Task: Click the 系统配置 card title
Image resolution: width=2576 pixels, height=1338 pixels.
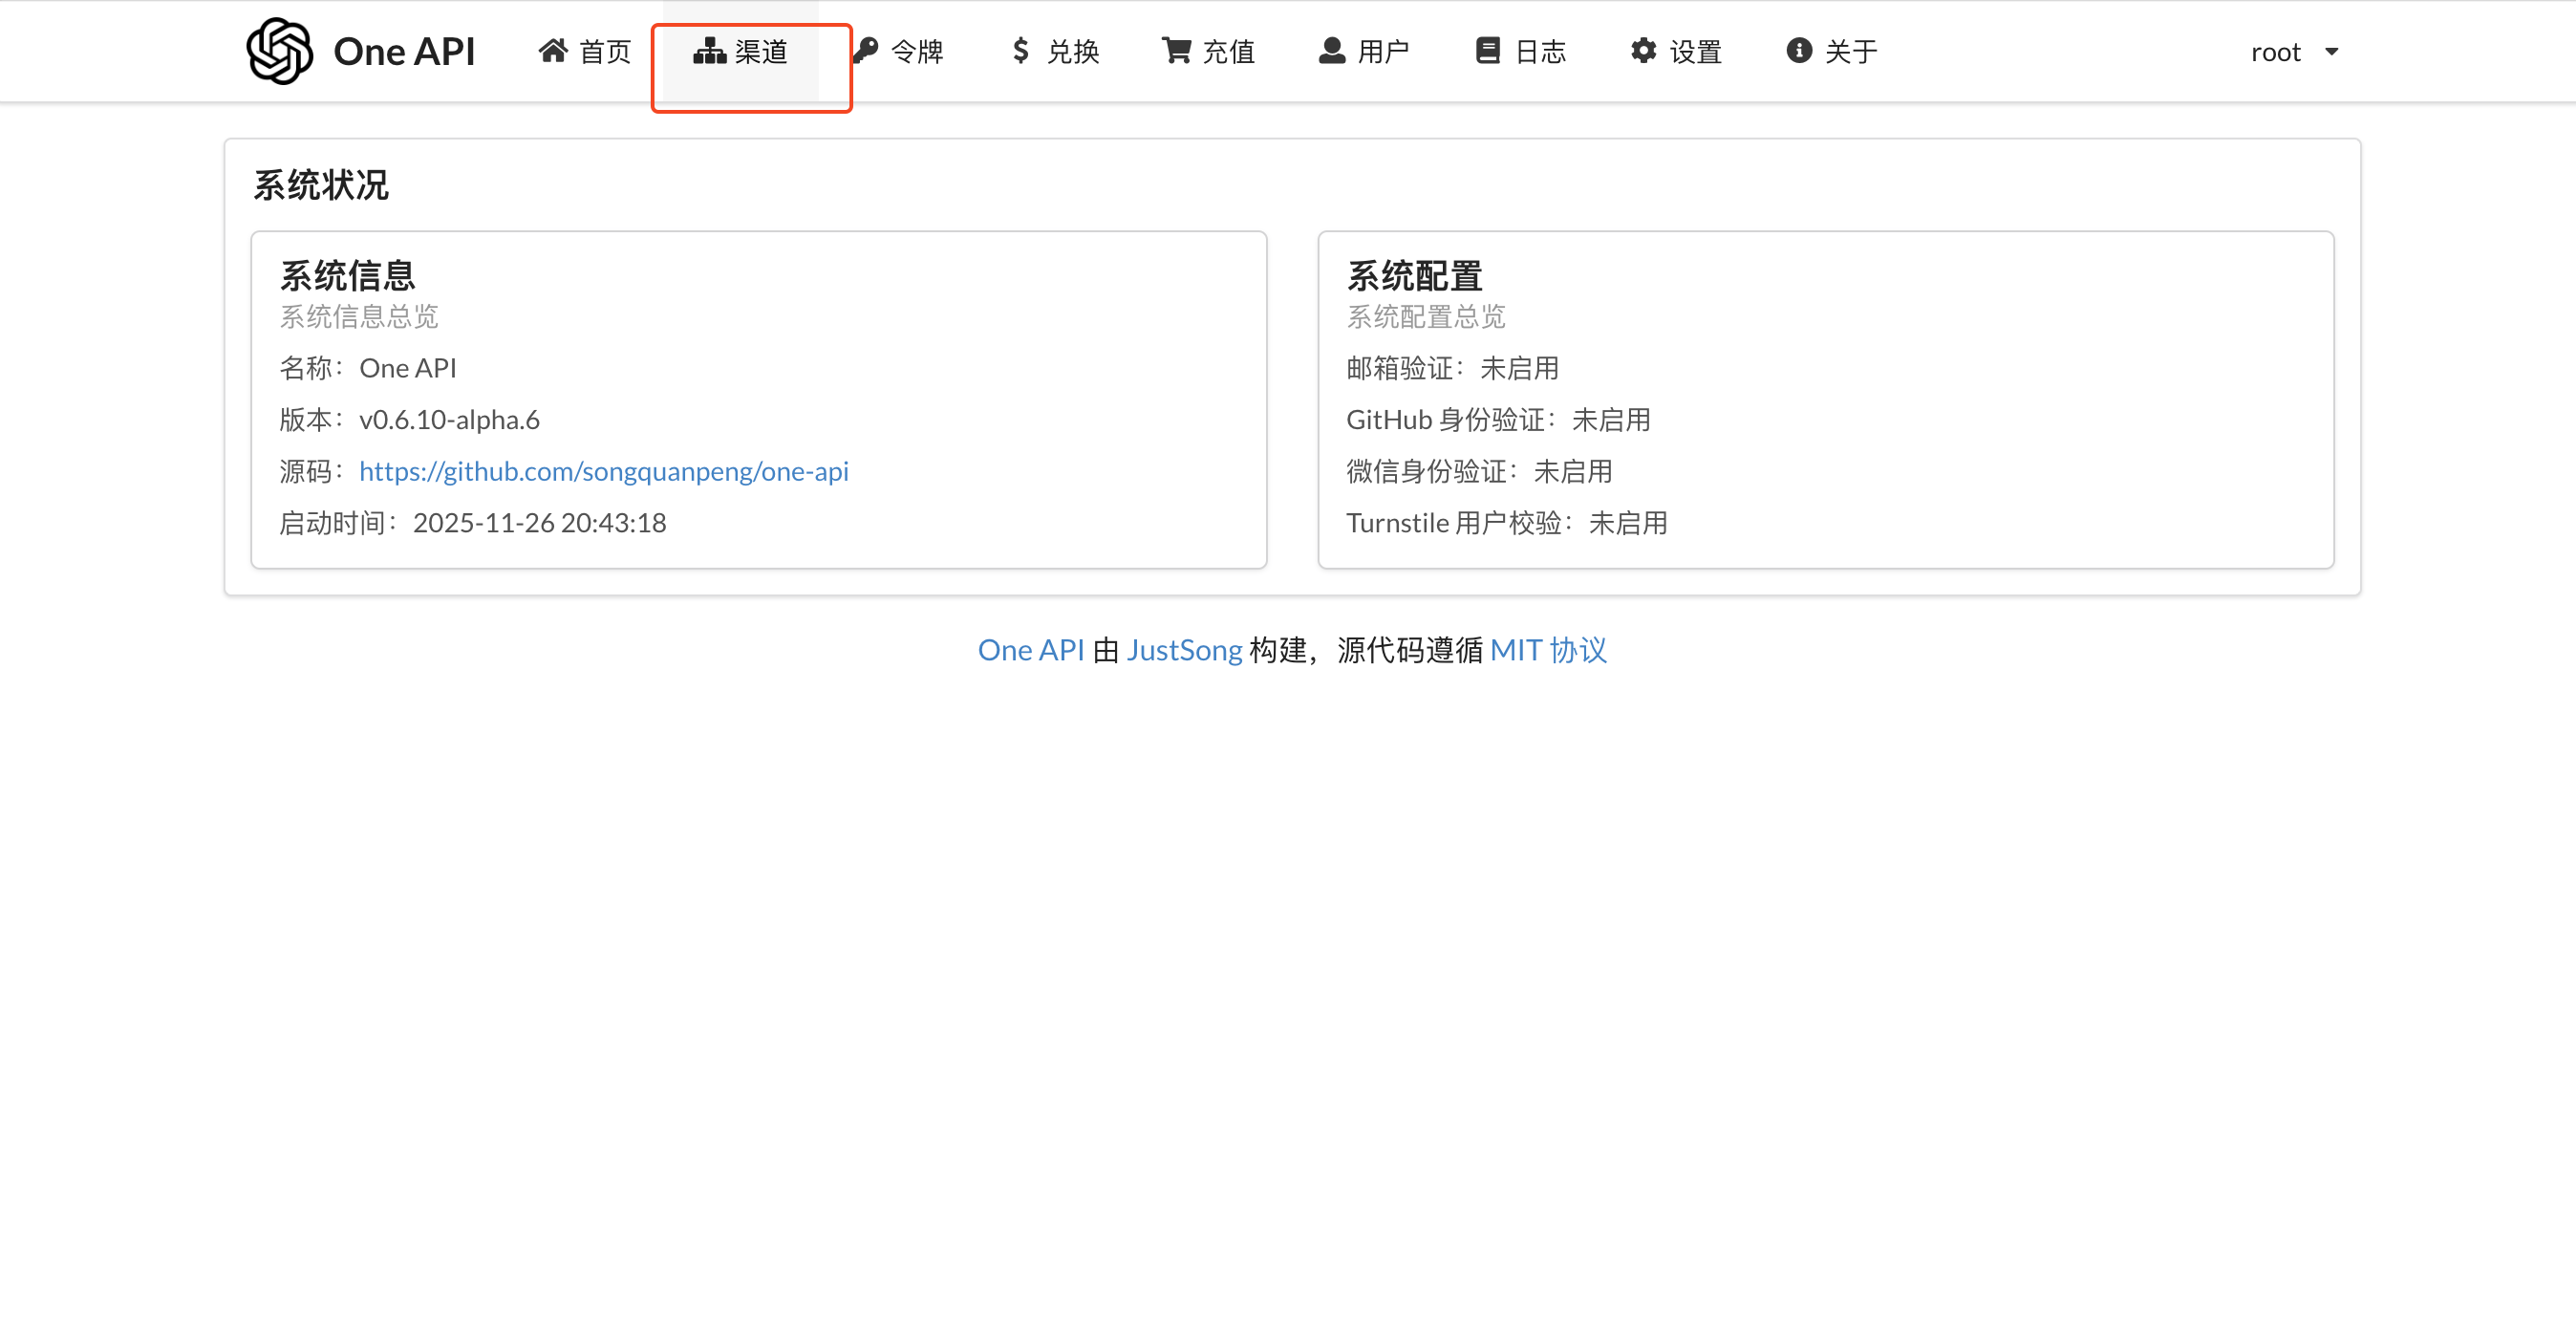Action: (x=1414, y=275)
